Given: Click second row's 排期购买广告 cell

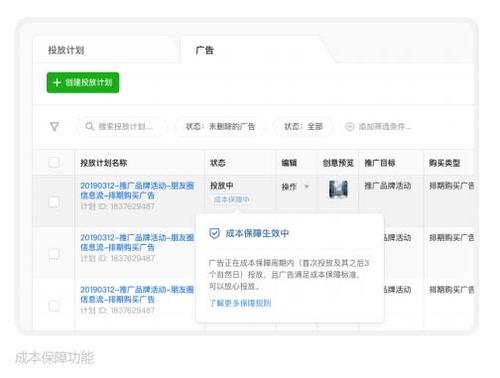Looking at the screenshot, I should (x=452, y=238).
